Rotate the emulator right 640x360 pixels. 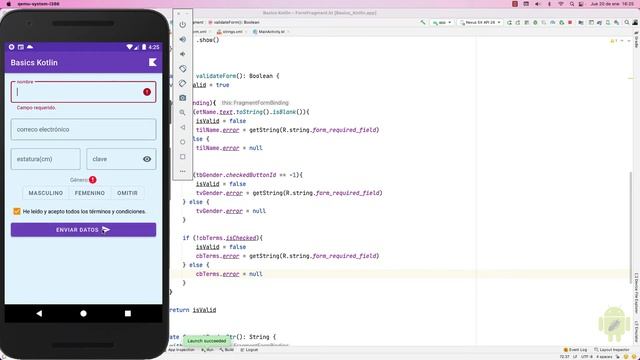tap(182, 83)
